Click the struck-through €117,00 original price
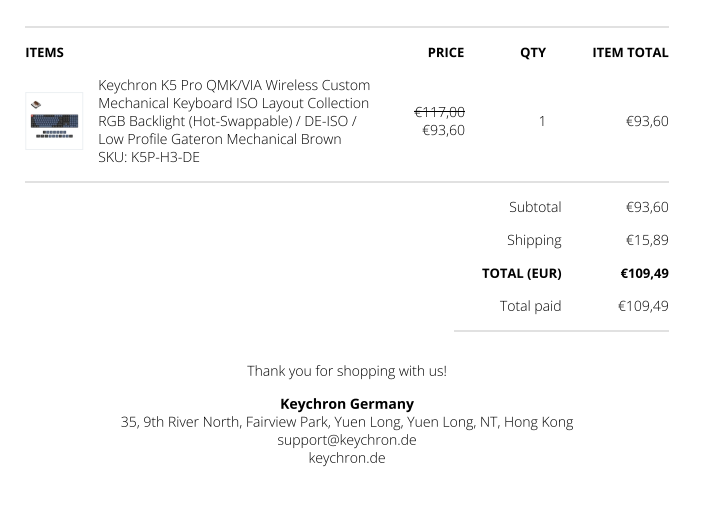The image size is (726, 508). click(x=440, y=112)
